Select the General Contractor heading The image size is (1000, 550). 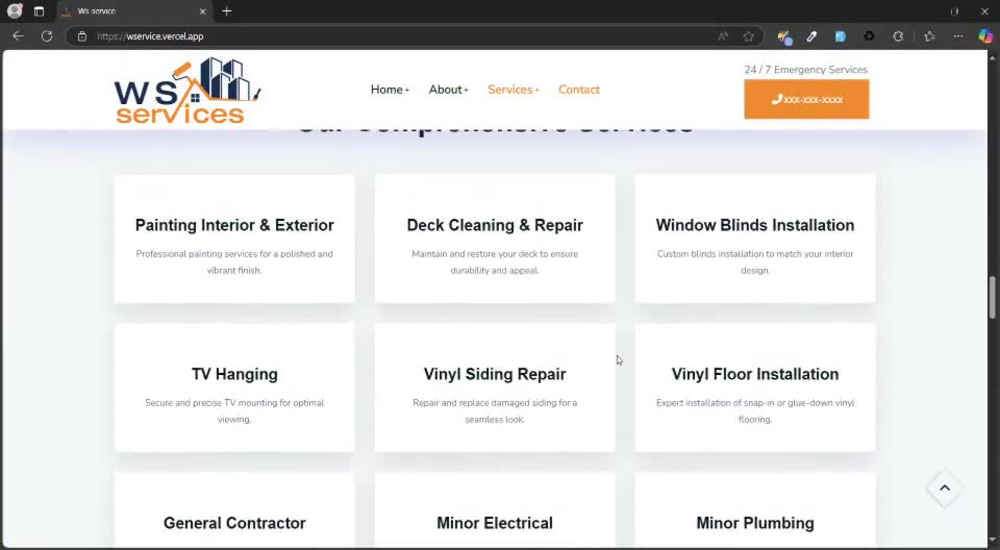(235, 523)
